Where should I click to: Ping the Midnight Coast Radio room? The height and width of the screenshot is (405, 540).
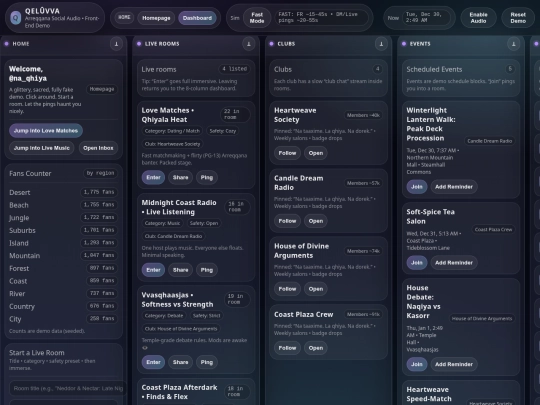(207, 270)
